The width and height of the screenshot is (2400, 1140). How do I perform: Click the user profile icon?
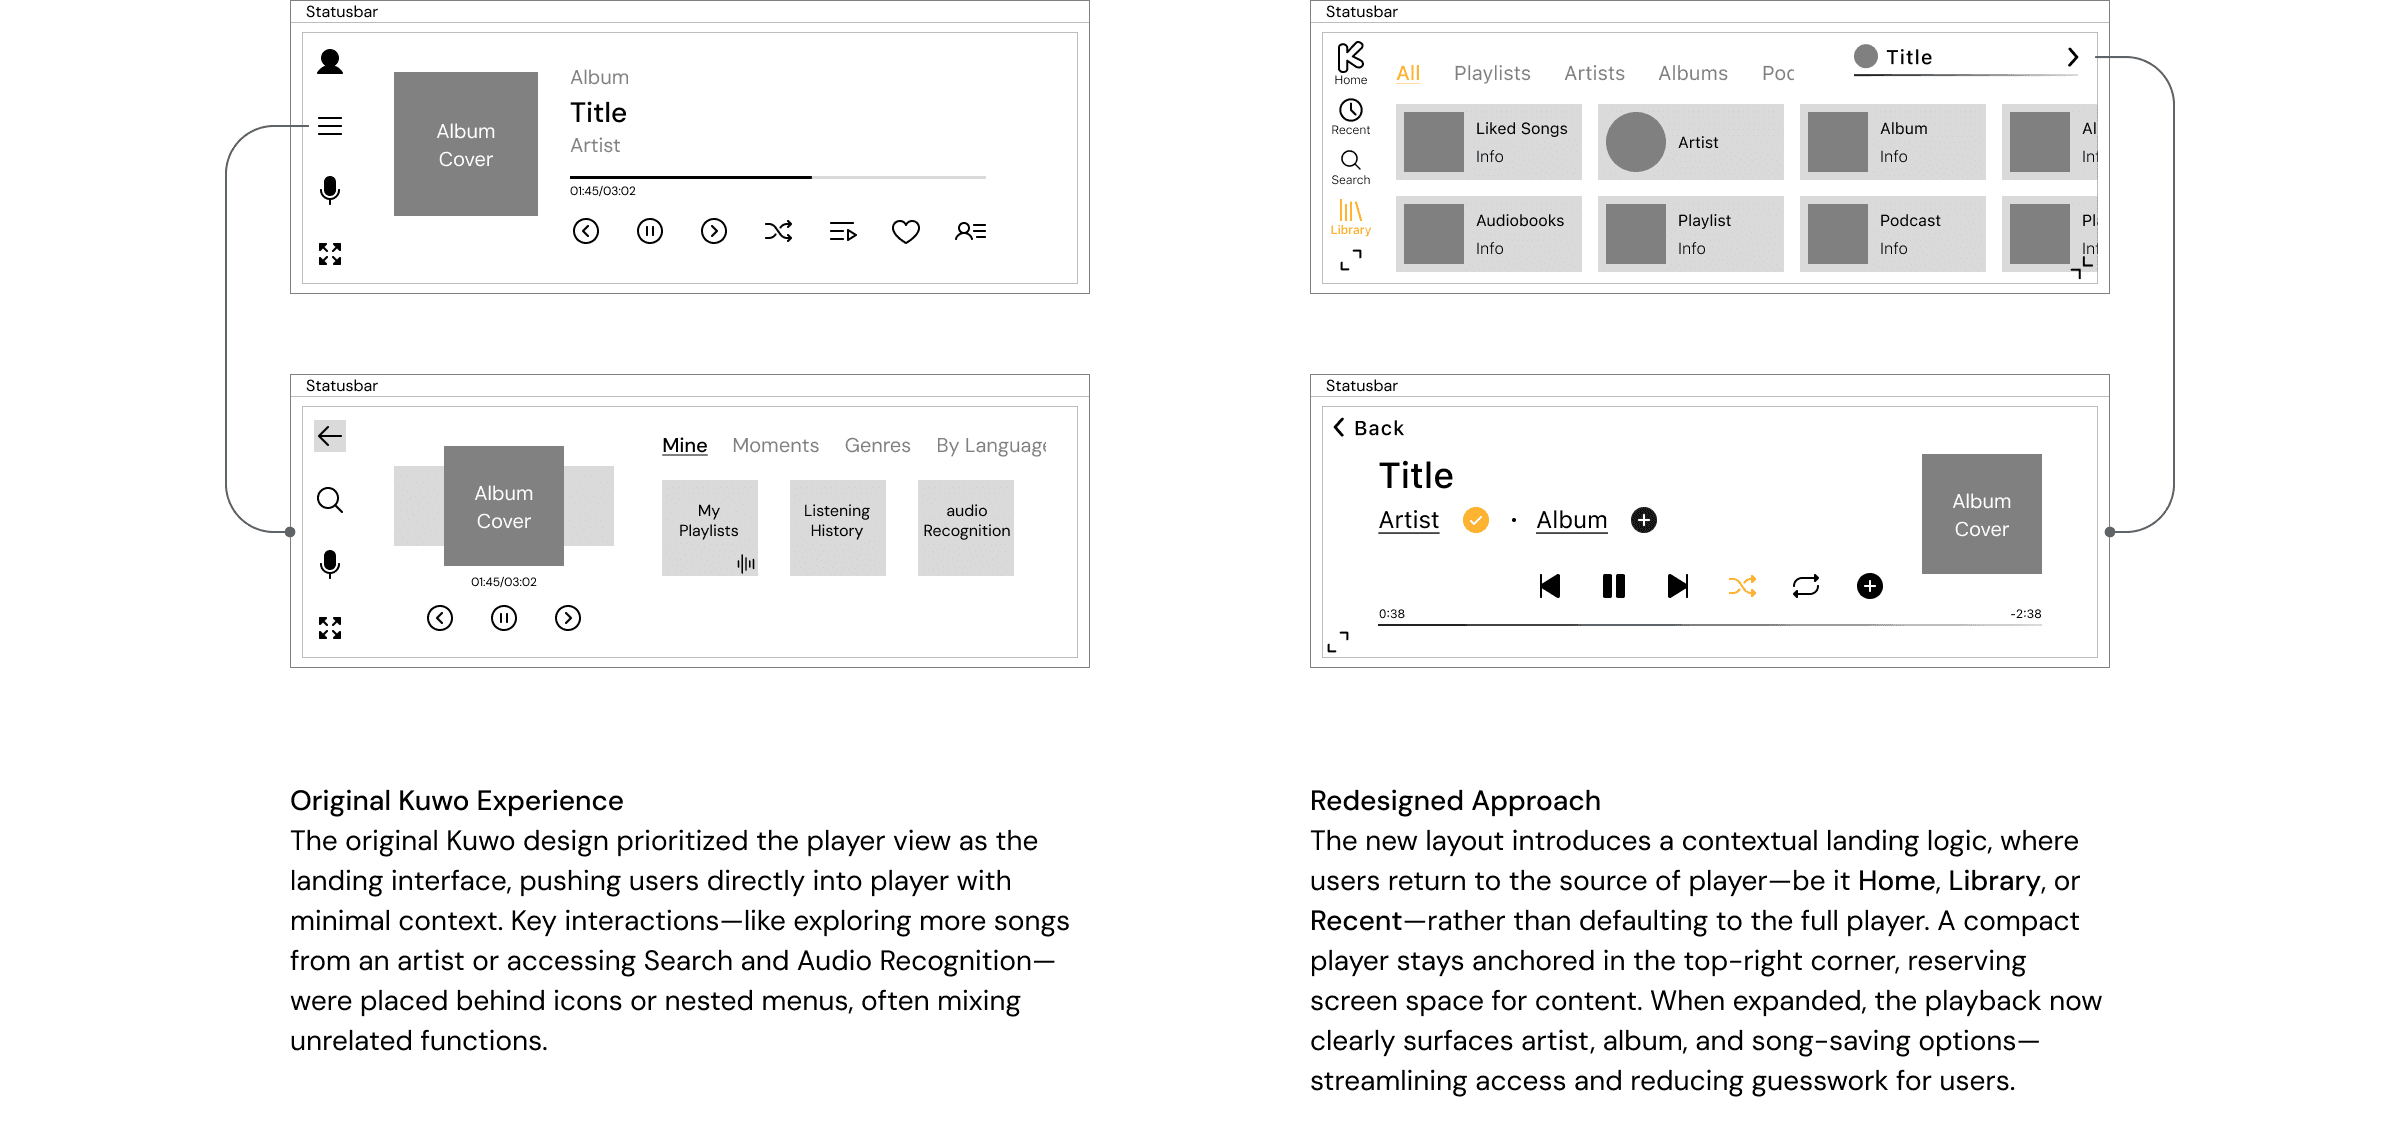(330, 62)
